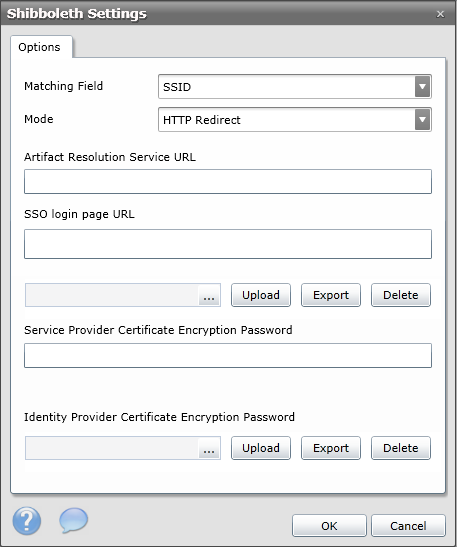Image resolution: width=457 pixels, height=547 pixels.
Task: Delete the service provider certificate
Action: point(401,295)
